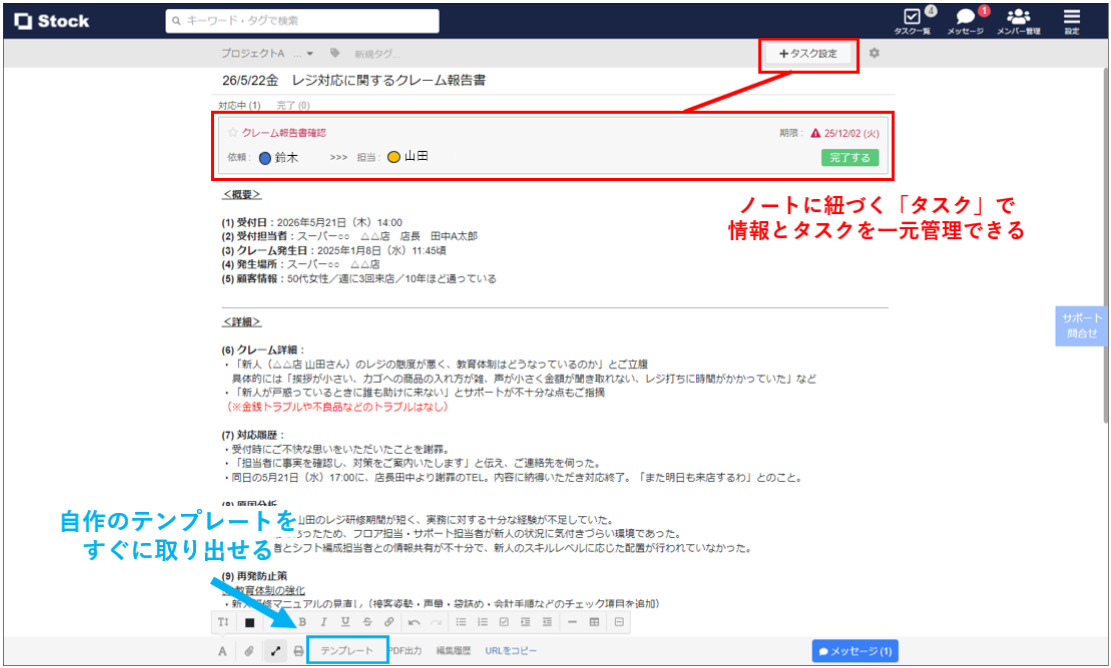Image resolution: width=1111 pixels, height=668 pixels.
Task: Open the タスク一覧 task list icon
Action: pyautogui.click(x=913, y=16)
